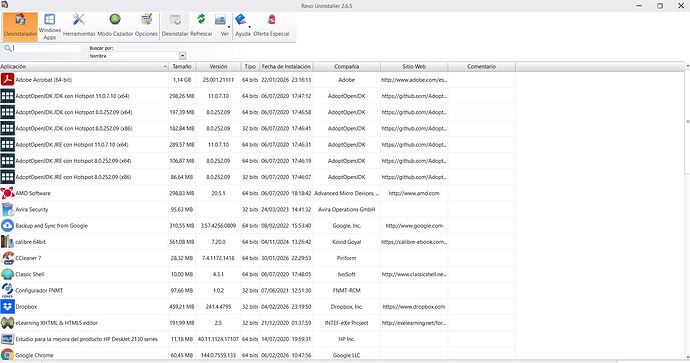
Task: Click the INTEF-eXe Project company cell
Action: tap(346, 323)
